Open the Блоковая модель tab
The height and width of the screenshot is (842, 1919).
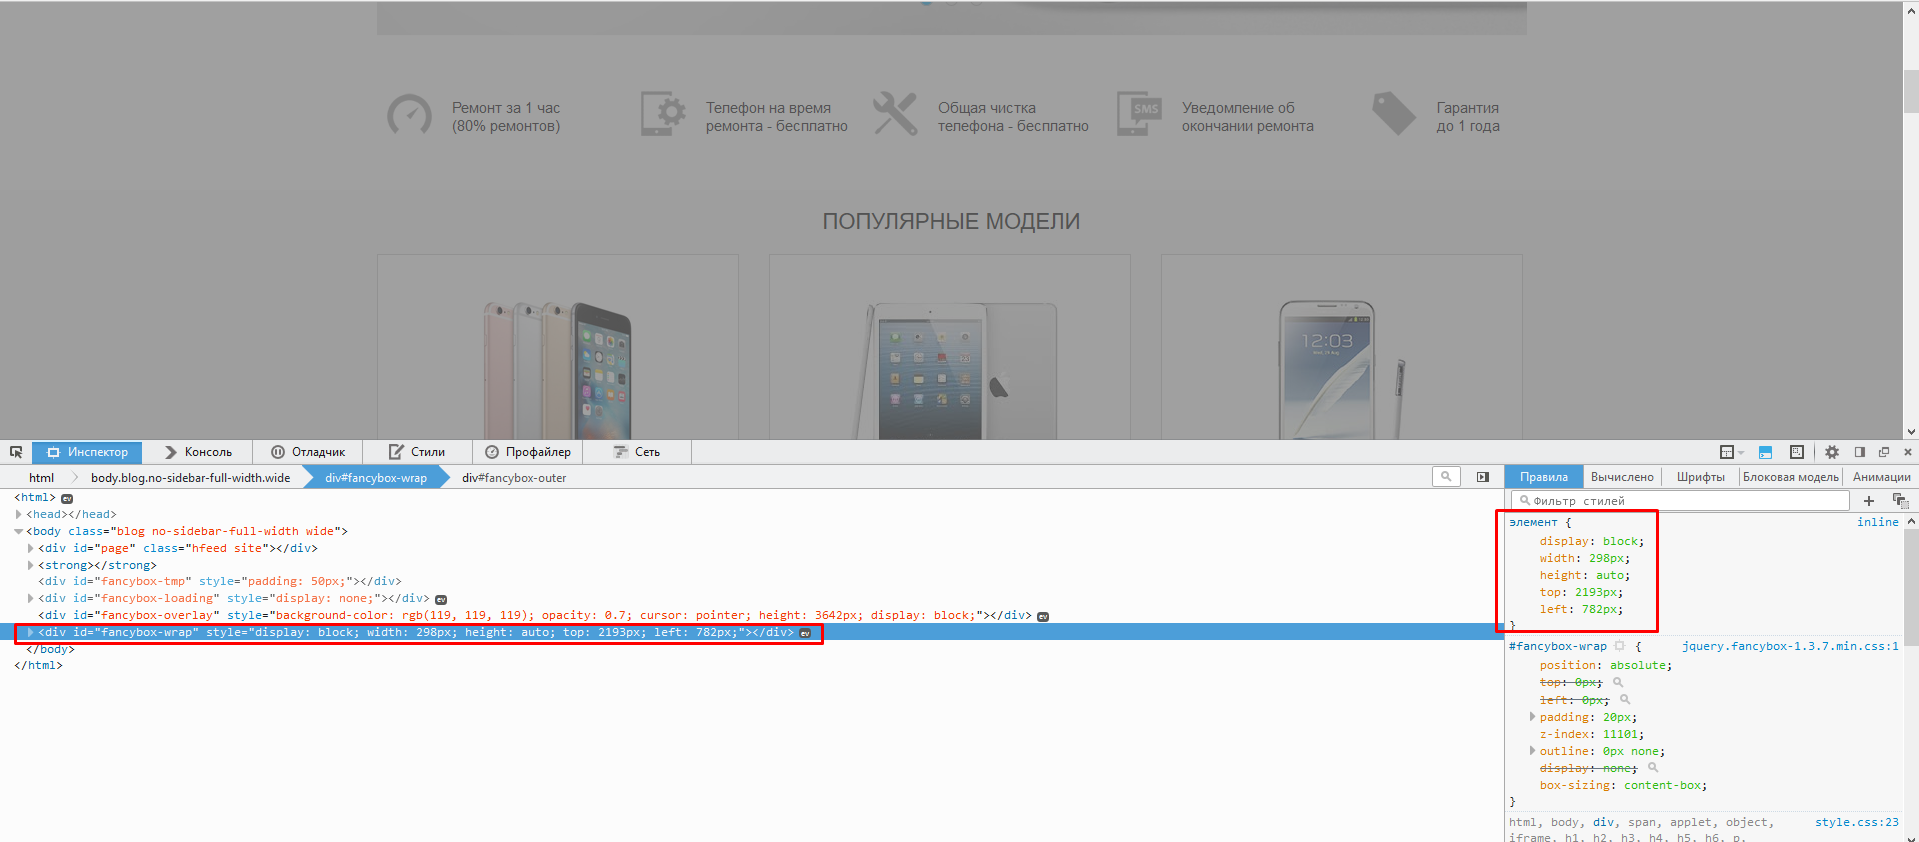(x=1790, y=477)
